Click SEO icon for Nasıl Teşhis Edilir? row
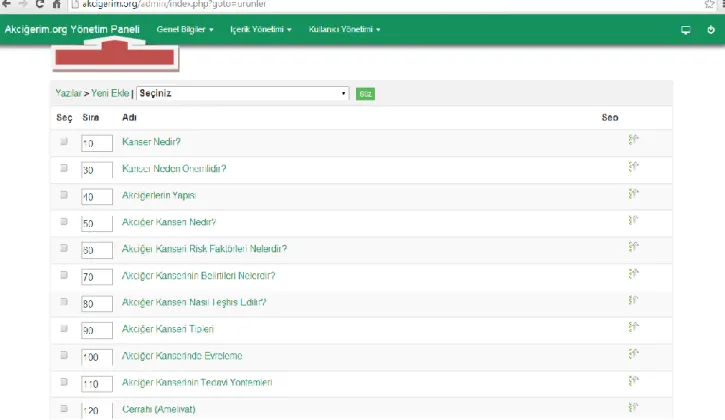The width and height of the screenshot is (725, 420). (x=633, y=300)
